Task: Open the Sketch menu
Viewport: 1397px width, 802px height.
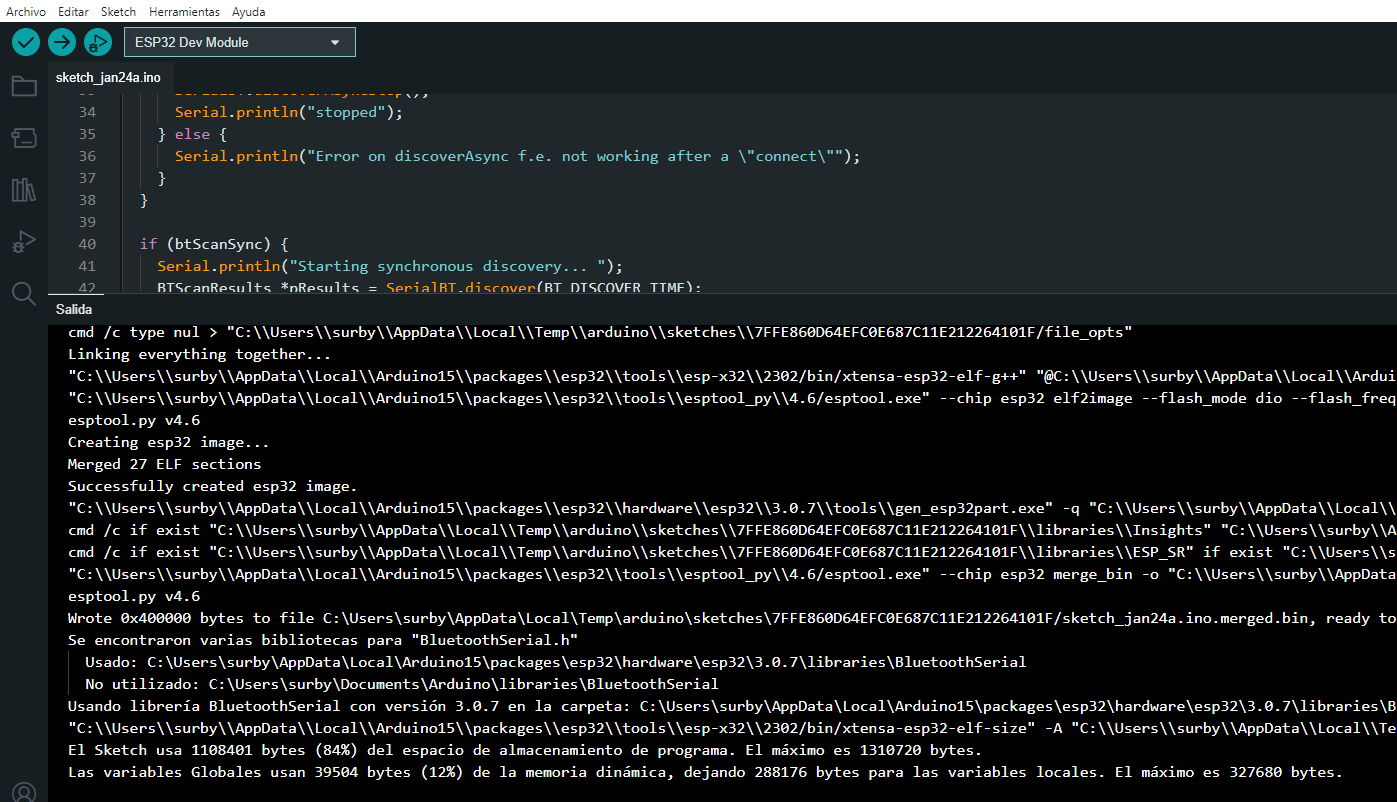Action: pyautogui.click(x=118, y=11)
